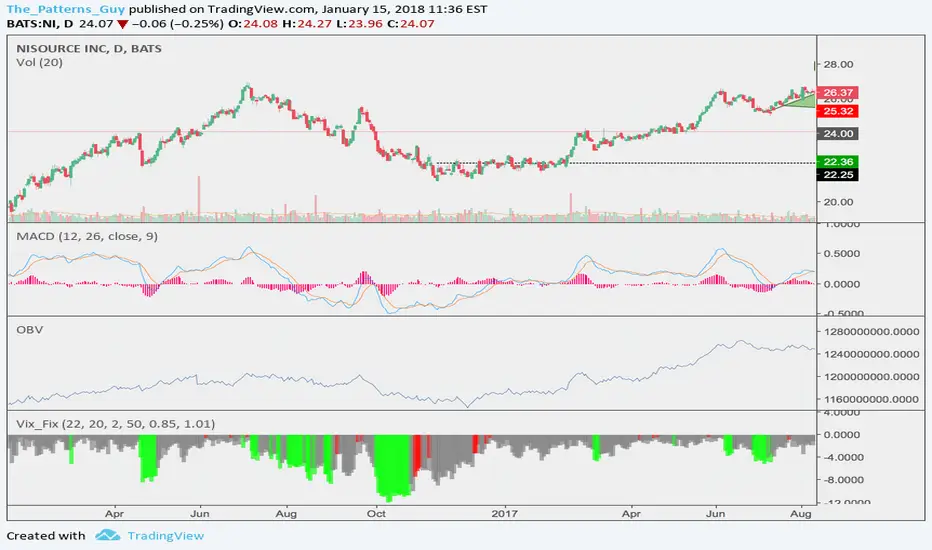Click the 1280000000.0000 OBV axis value

coord(871,332)
